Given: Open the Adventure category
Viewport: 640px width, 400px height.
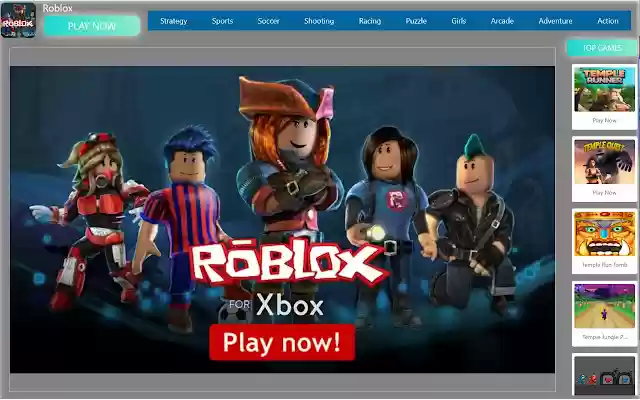Looking at the screenshot, I should coord(555,21).
